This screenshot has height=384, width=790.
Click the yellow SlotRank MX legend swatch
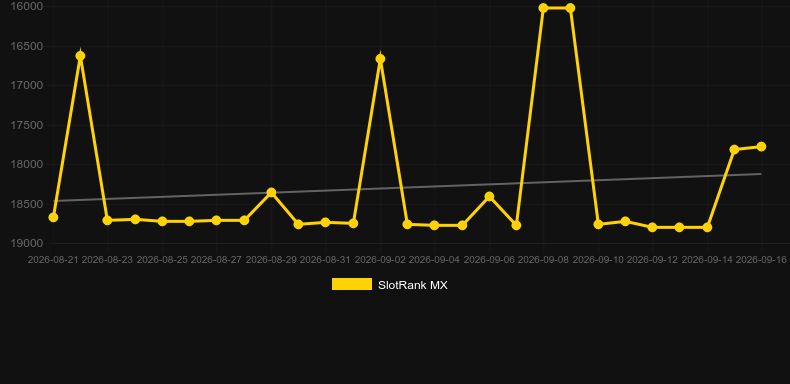click(x=352, y=284)
